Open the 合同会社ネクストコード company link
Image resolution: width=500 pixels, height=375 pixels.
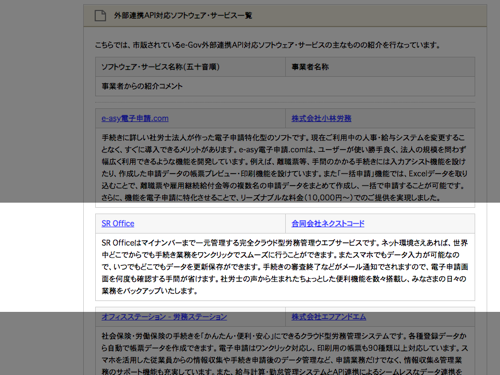pos(328,223)
